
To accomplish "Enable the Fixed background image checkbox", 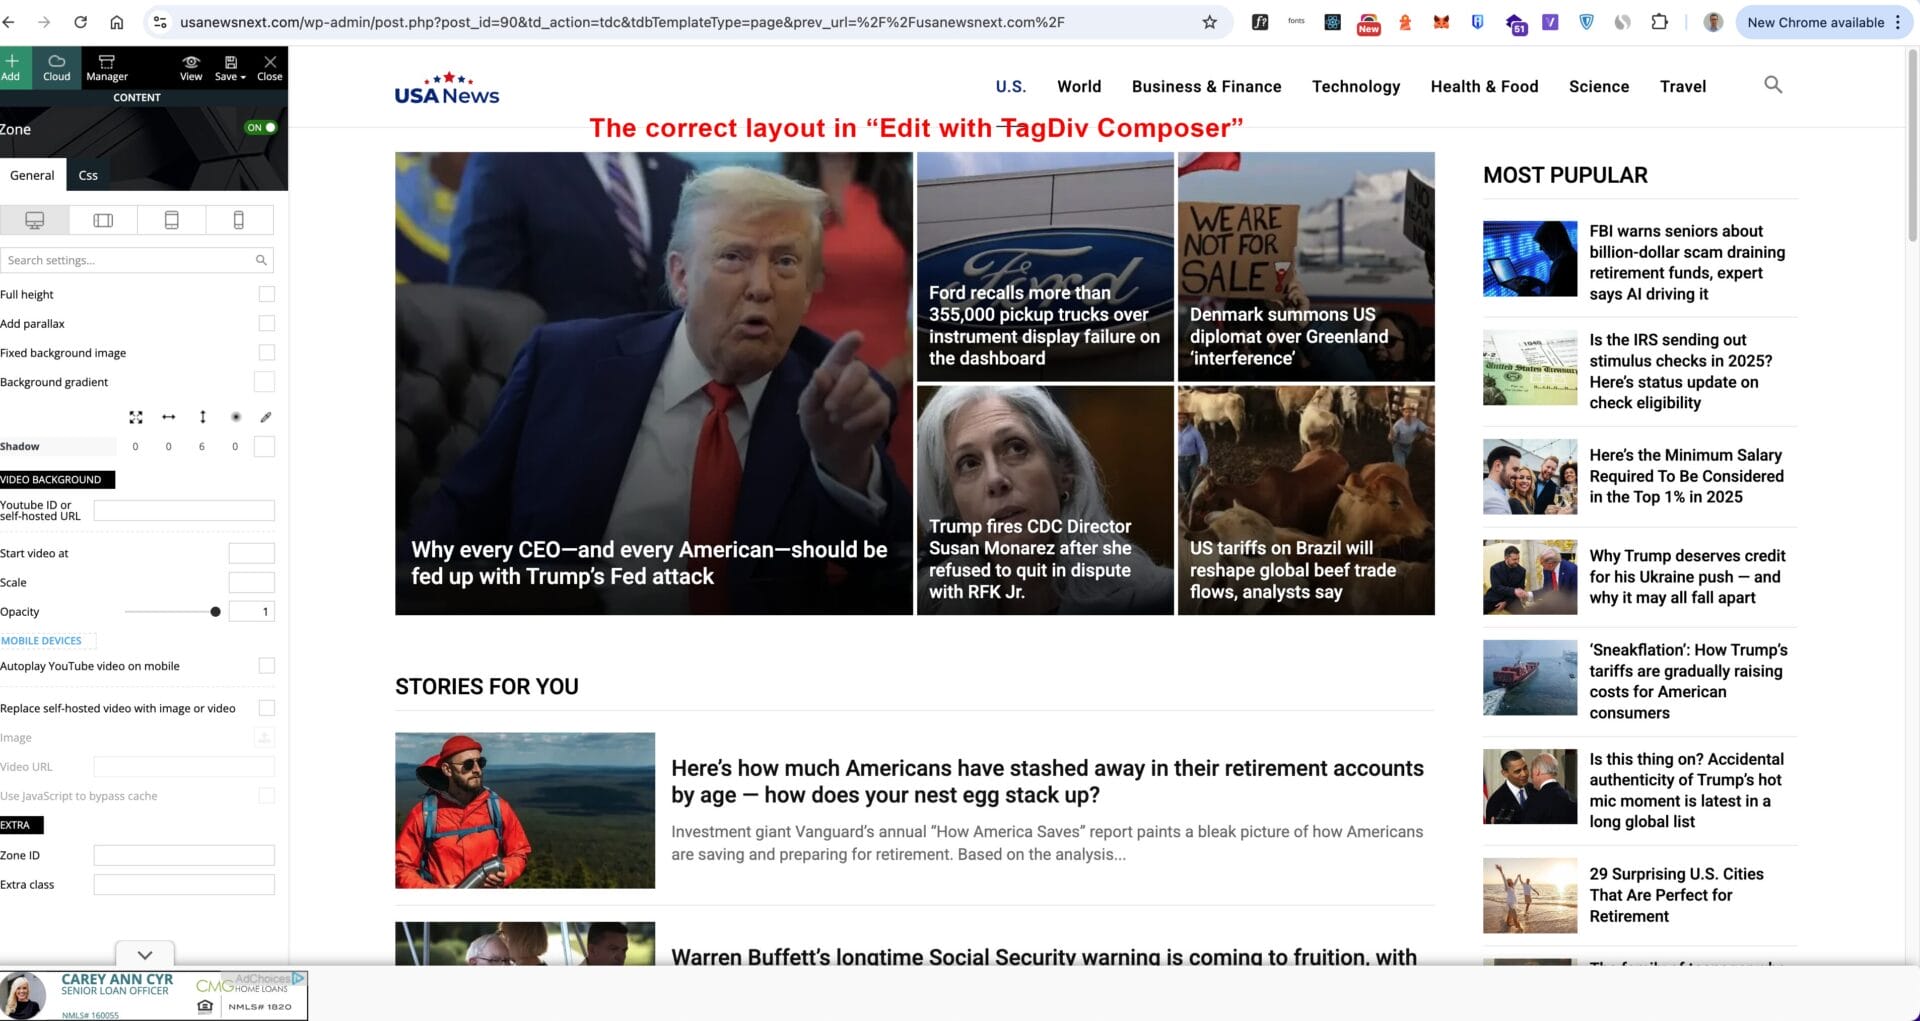I will point(266,352).
